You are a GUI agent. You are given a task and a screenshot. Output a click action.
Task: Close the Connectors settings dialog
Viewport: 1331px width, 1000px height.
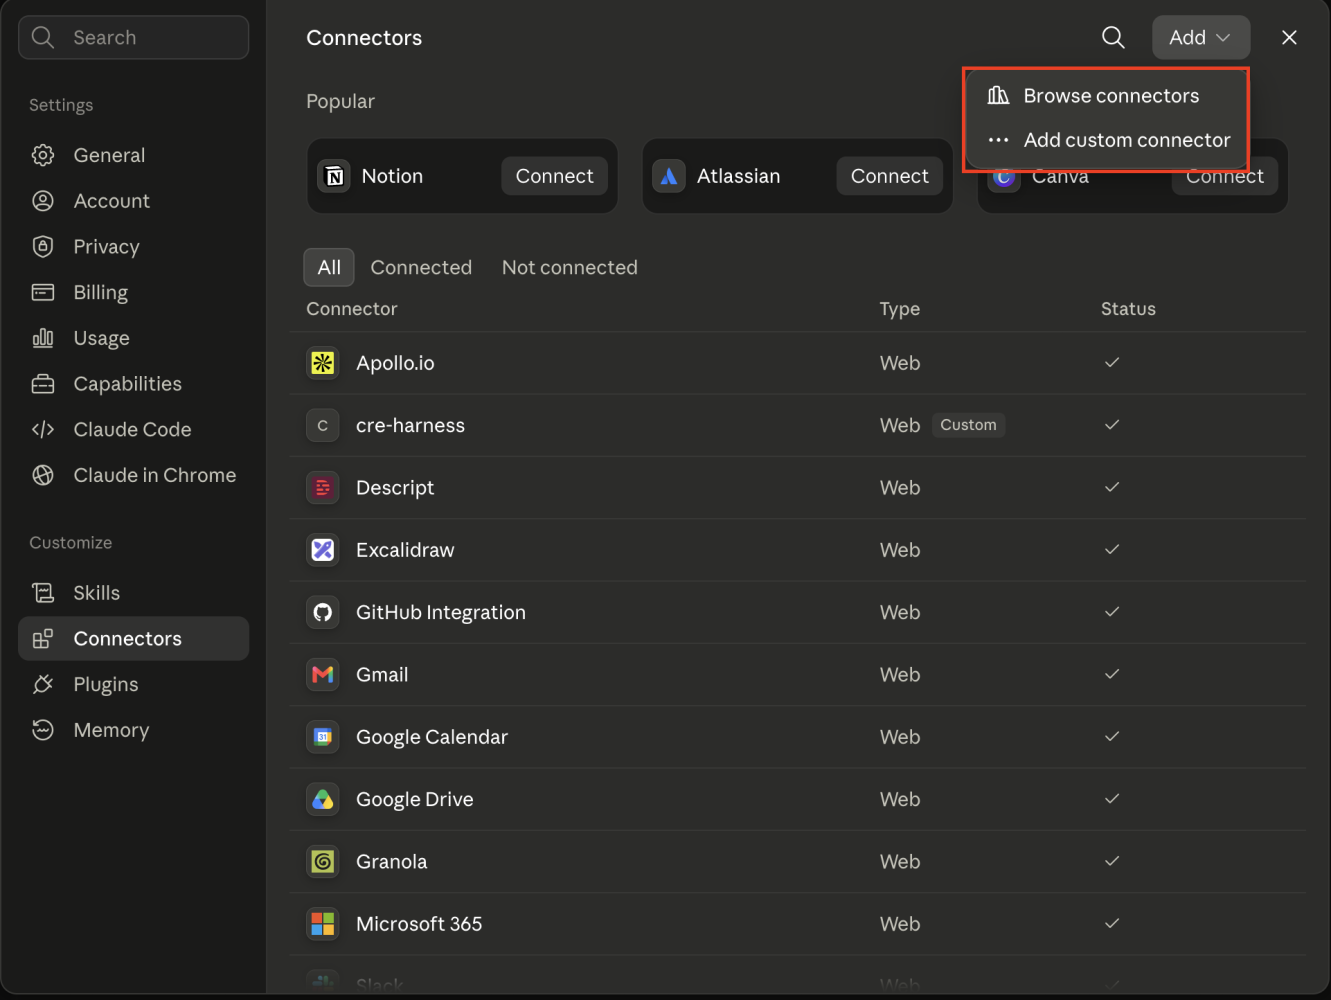1289,38
